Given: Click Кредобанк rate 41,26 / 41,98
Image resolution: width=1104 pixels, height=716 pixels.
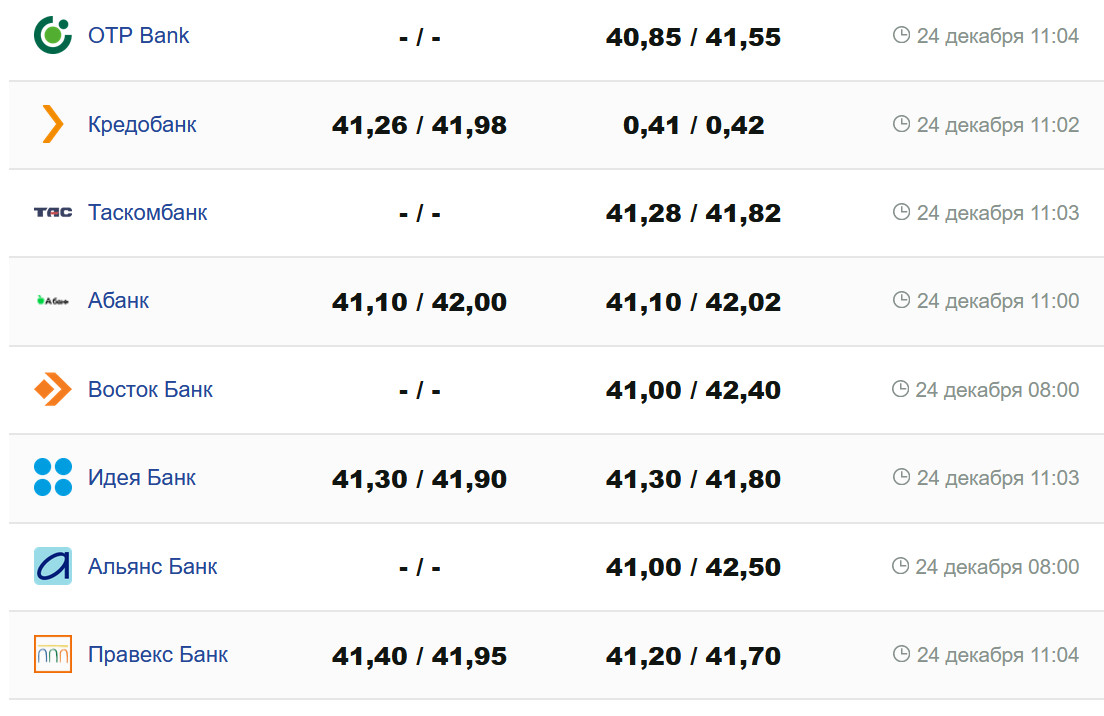Looking at the screenshot, I should tap(419, 126).
